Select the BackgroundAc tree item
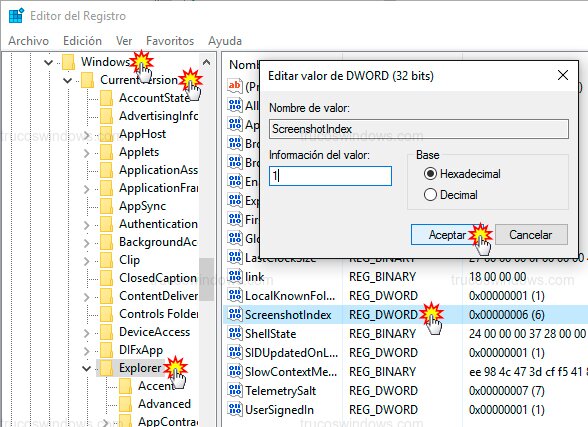Viewport: 588px width, 427px height. click(158, 242)
